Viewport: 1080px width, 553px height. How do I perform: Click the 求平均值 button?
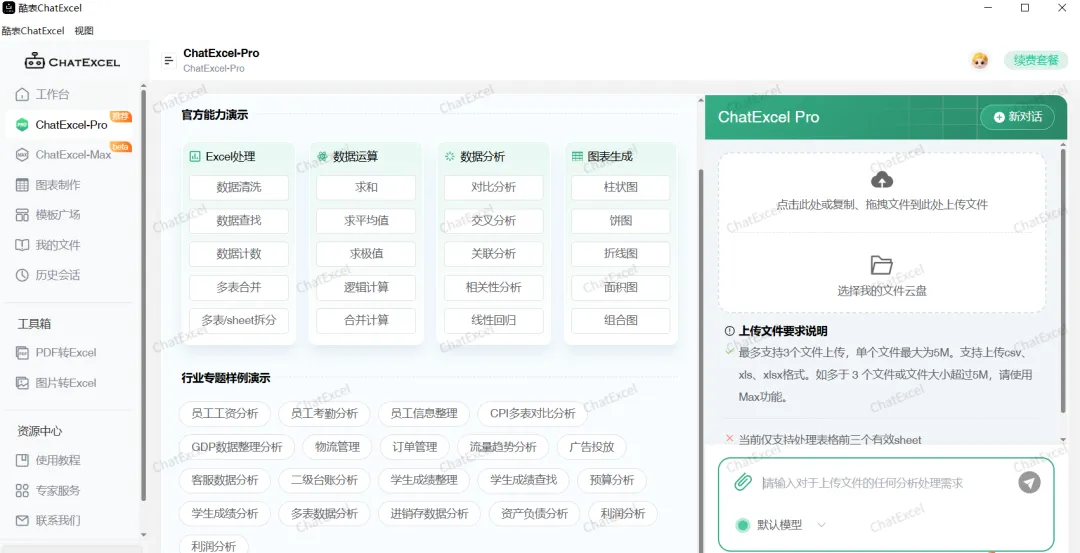[366, 221]
